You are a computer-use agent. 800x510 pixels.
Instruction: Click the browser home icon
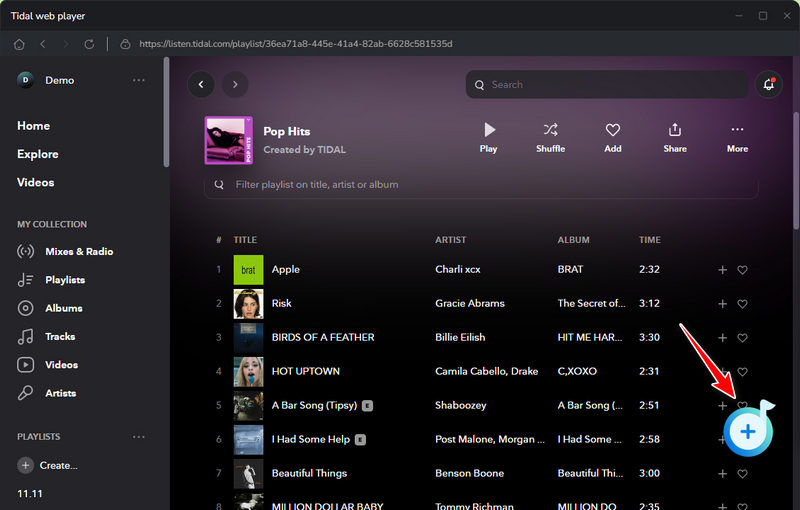19,44
